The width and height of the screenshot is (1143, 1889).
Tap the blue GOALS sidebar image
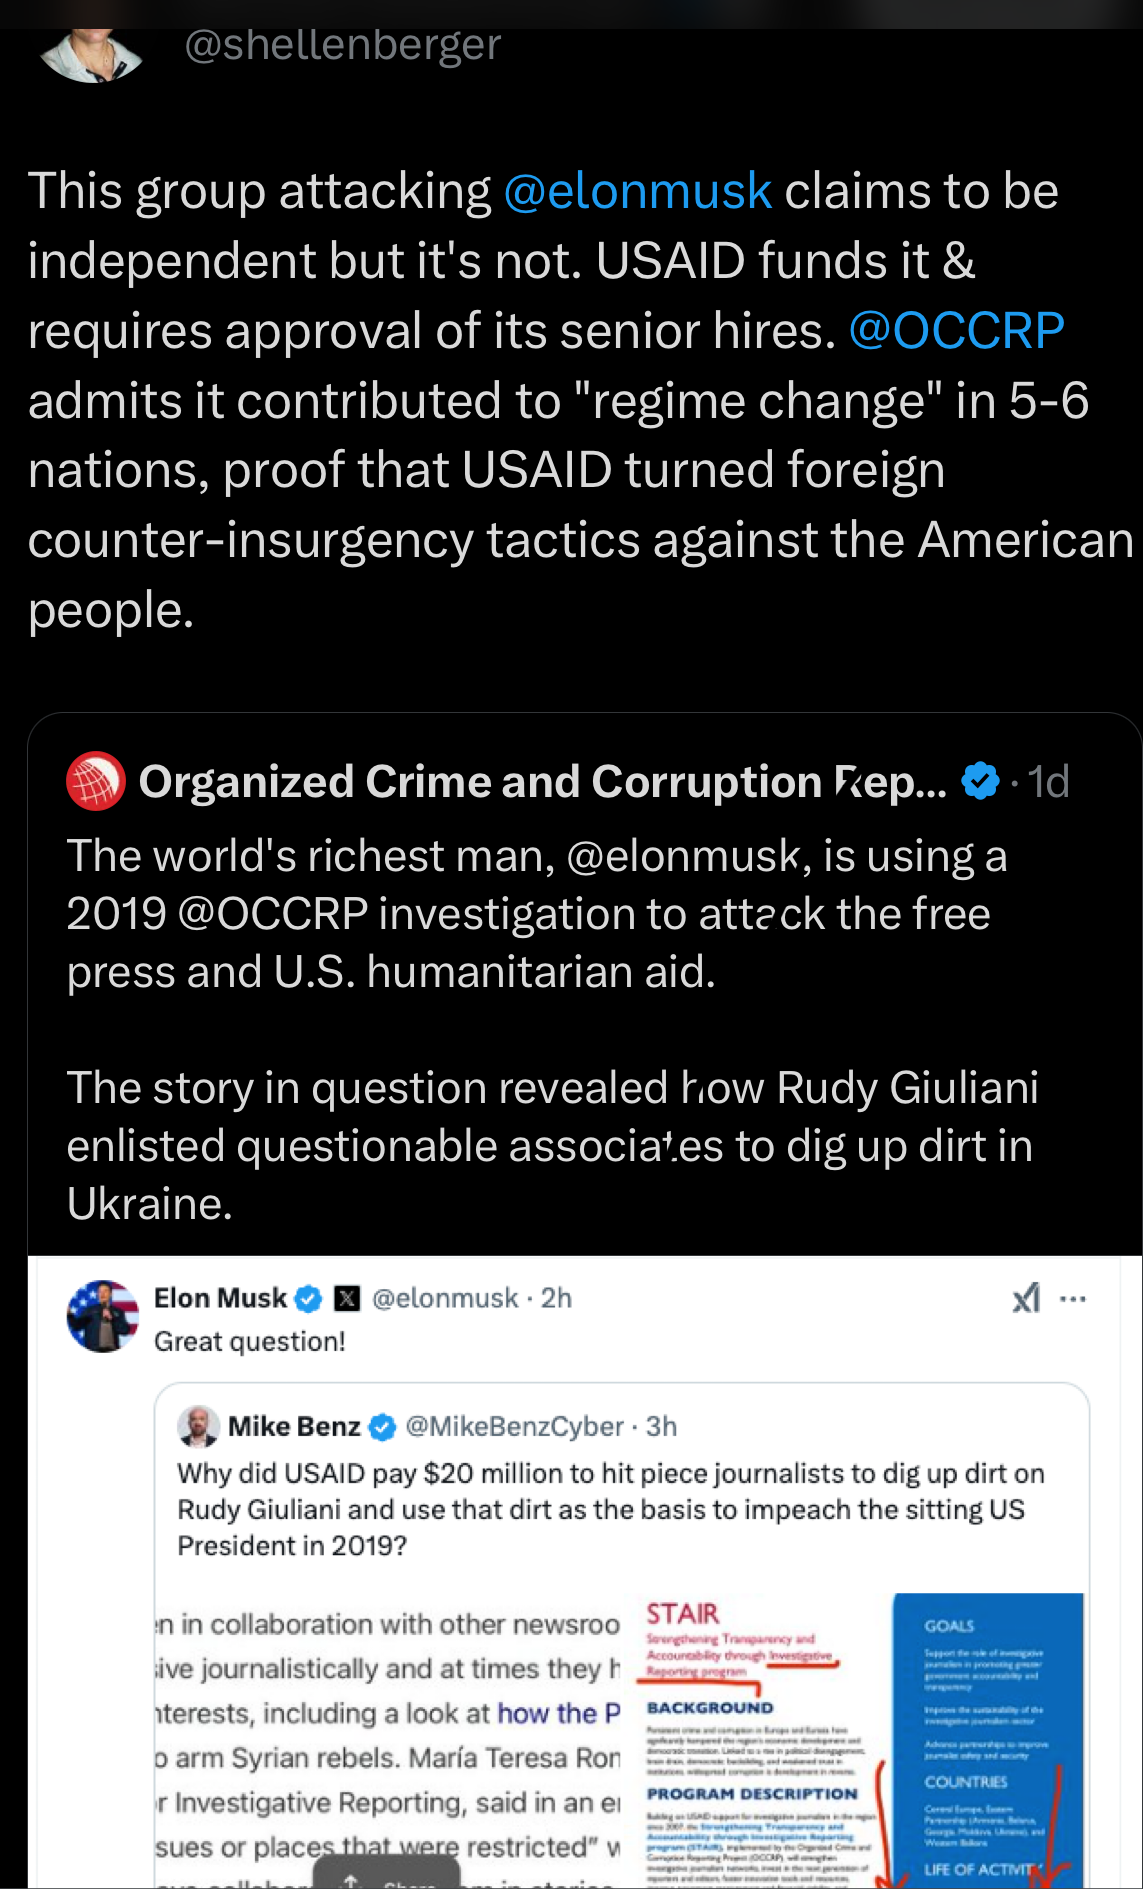pos(988,1740)
